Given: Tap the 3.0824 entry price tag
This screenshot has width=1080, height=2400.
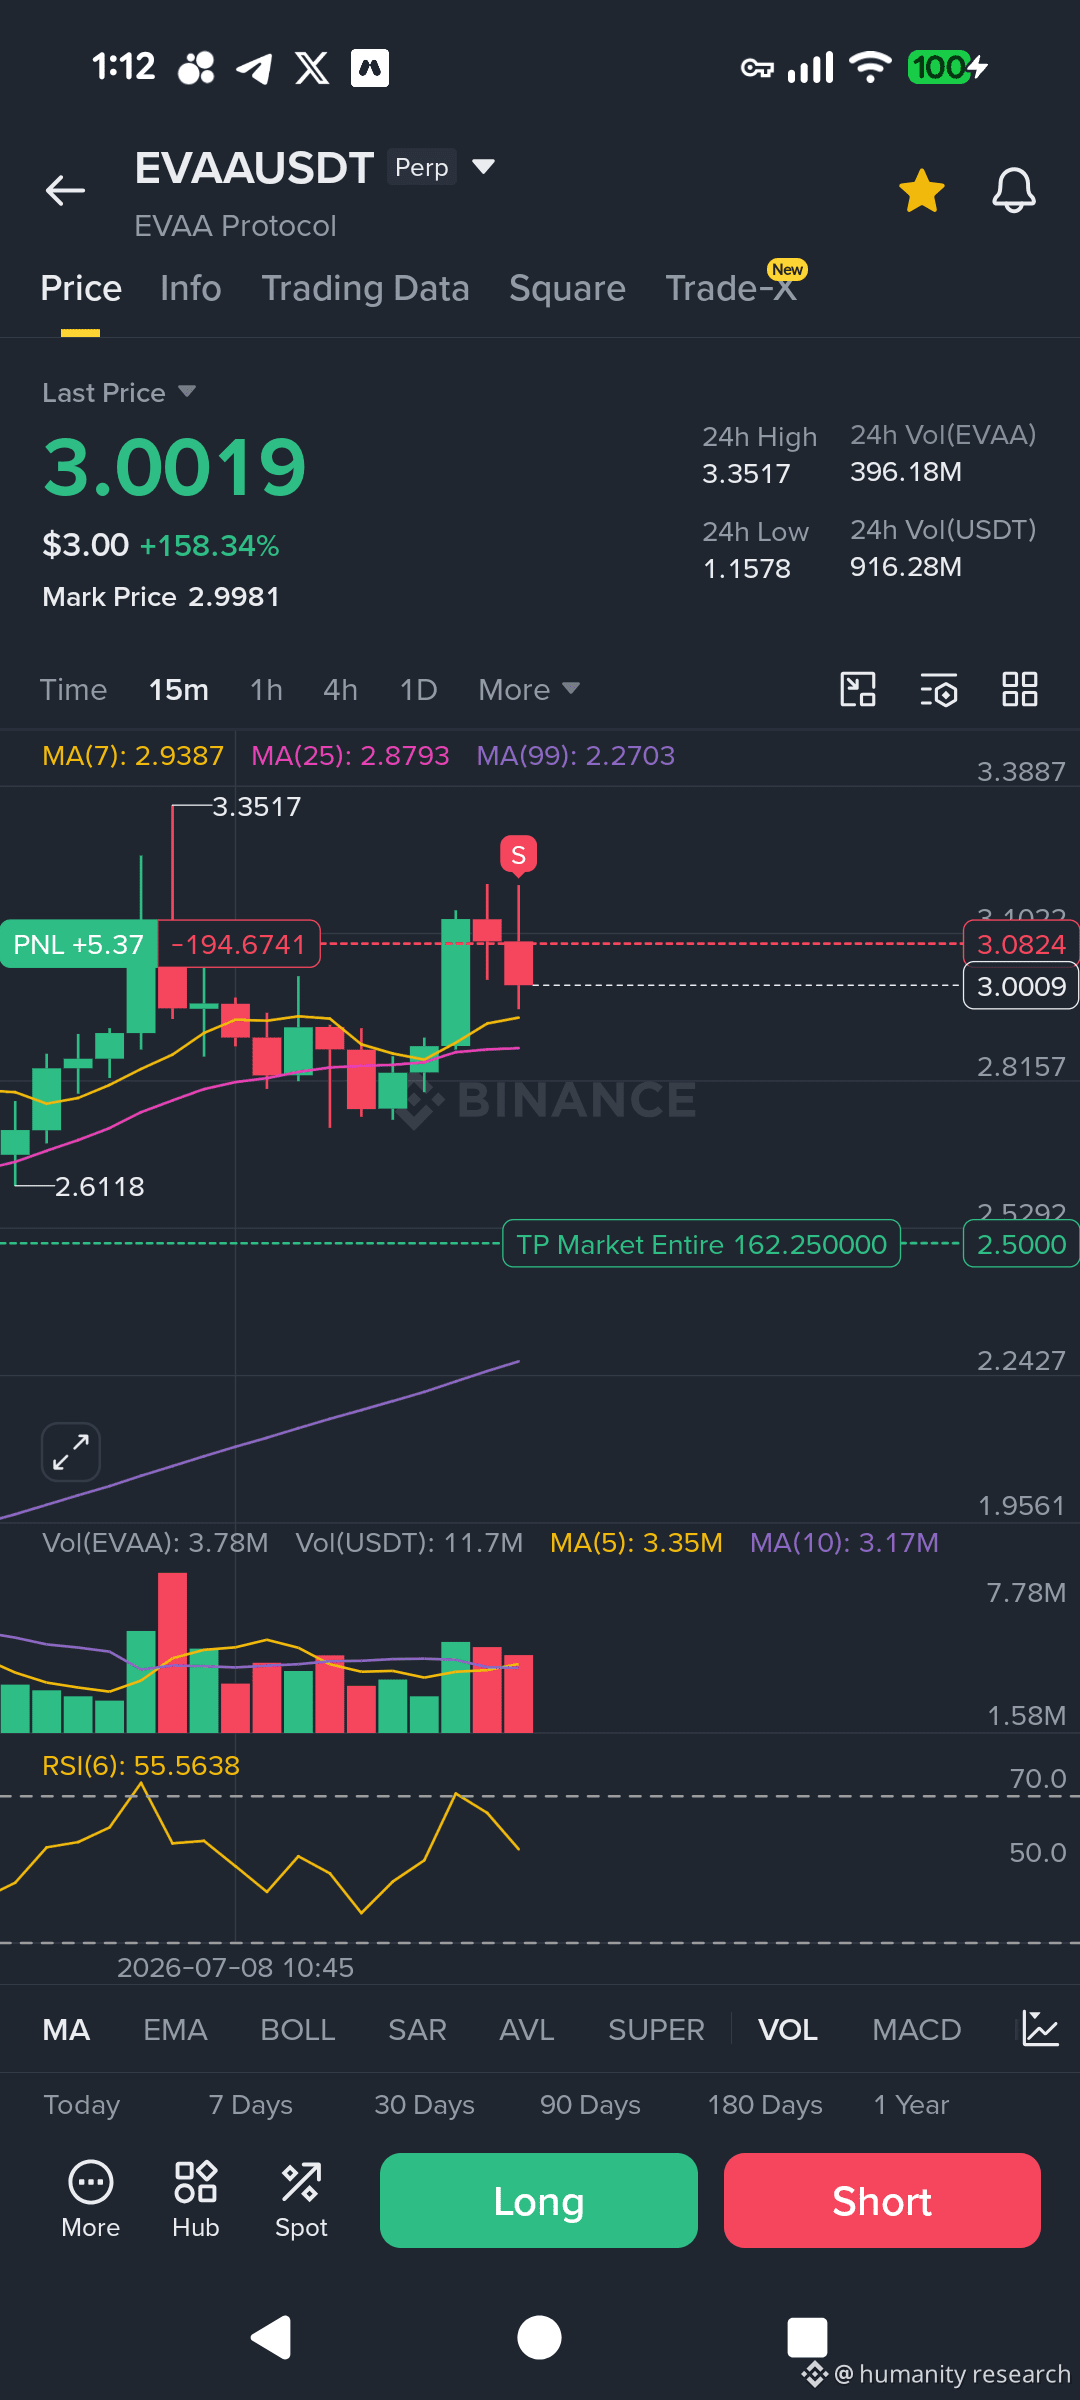Looking at the screenshot, I should click(x=1021, y=944).
